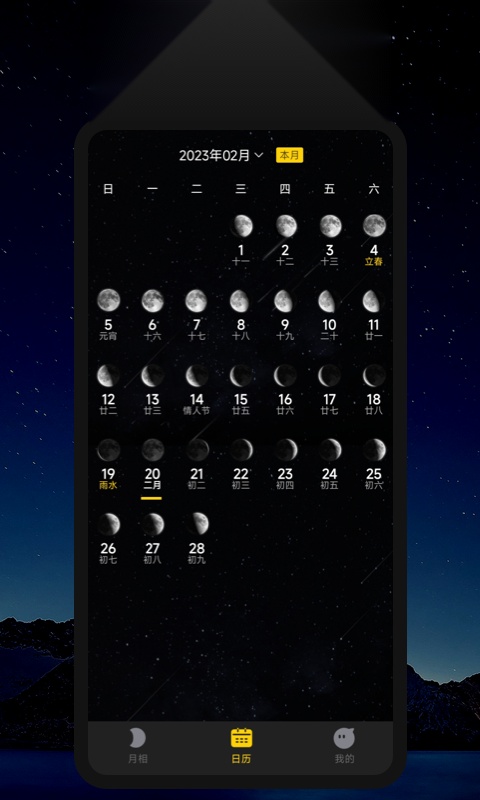Open the 2023年02月 month dropdown
This screenshot has width=480, height=800.
pos(221,156)
